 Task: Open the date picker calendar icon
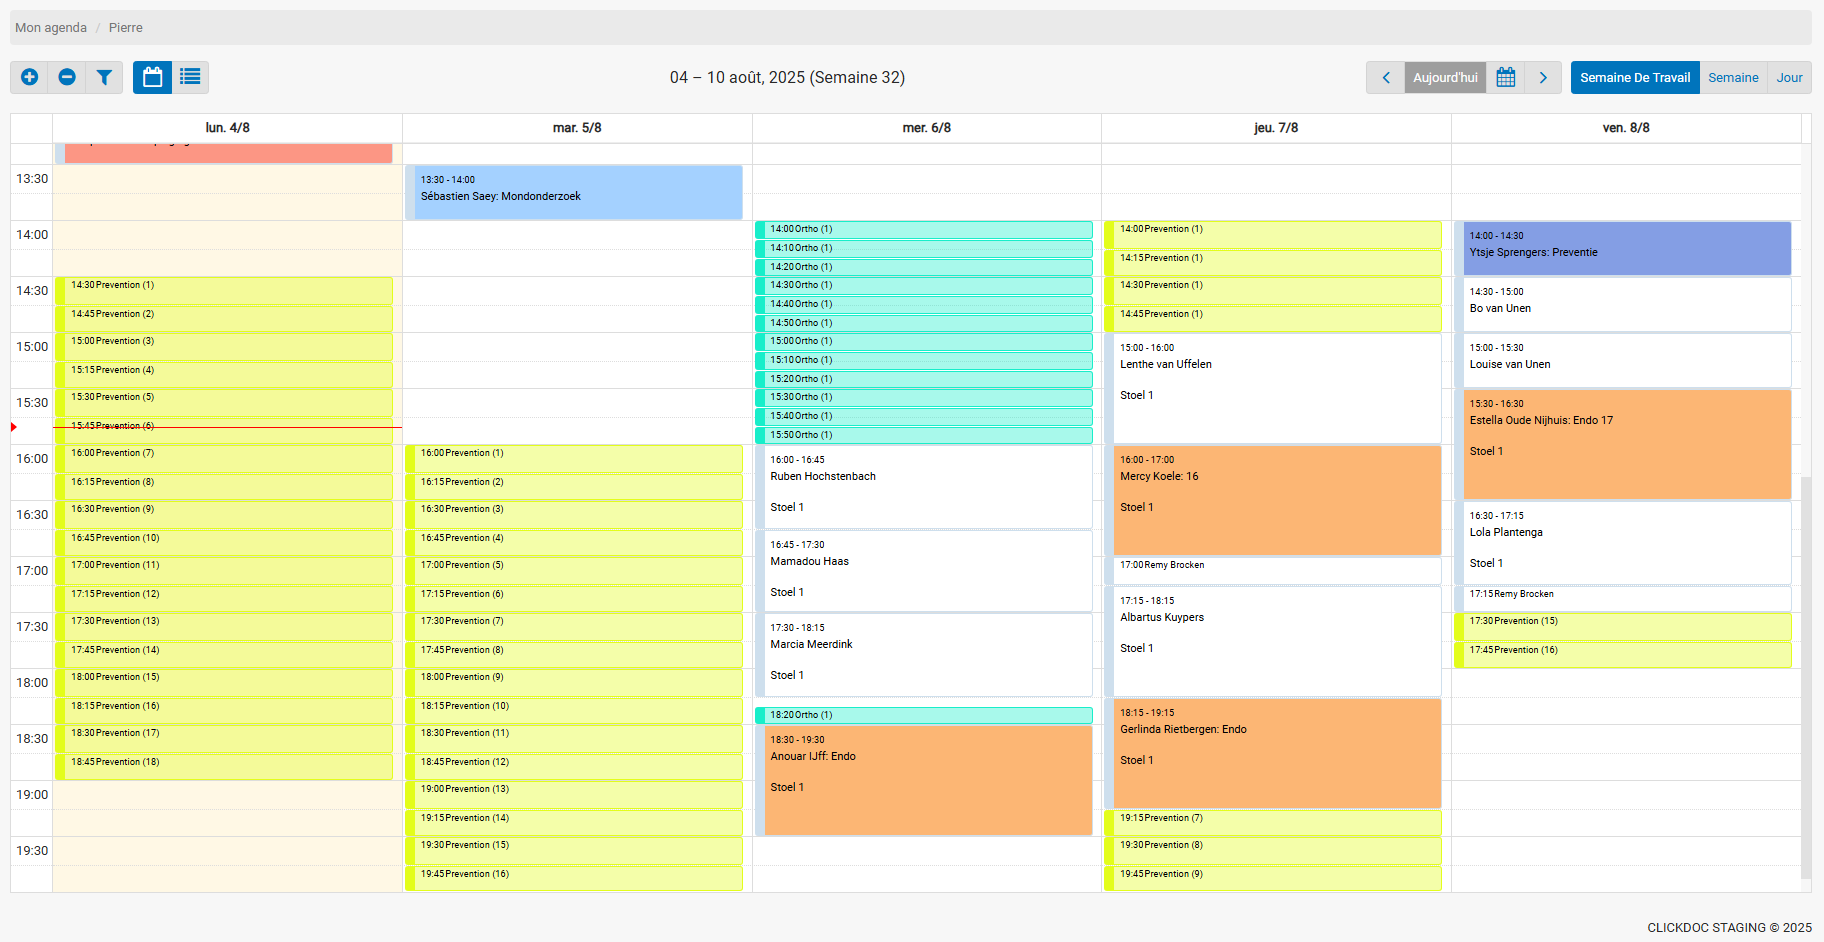(1506, 77)
